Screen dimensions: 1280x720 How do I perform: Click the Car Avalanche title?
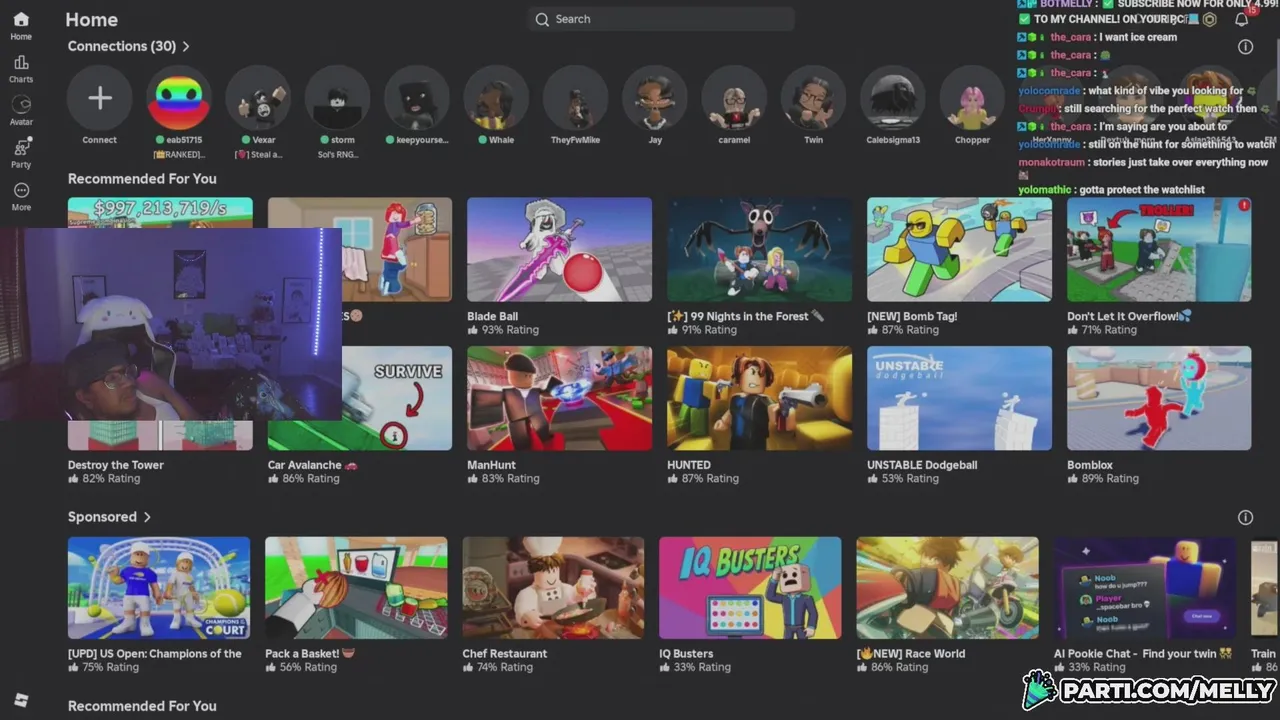(x=312, y=465)
